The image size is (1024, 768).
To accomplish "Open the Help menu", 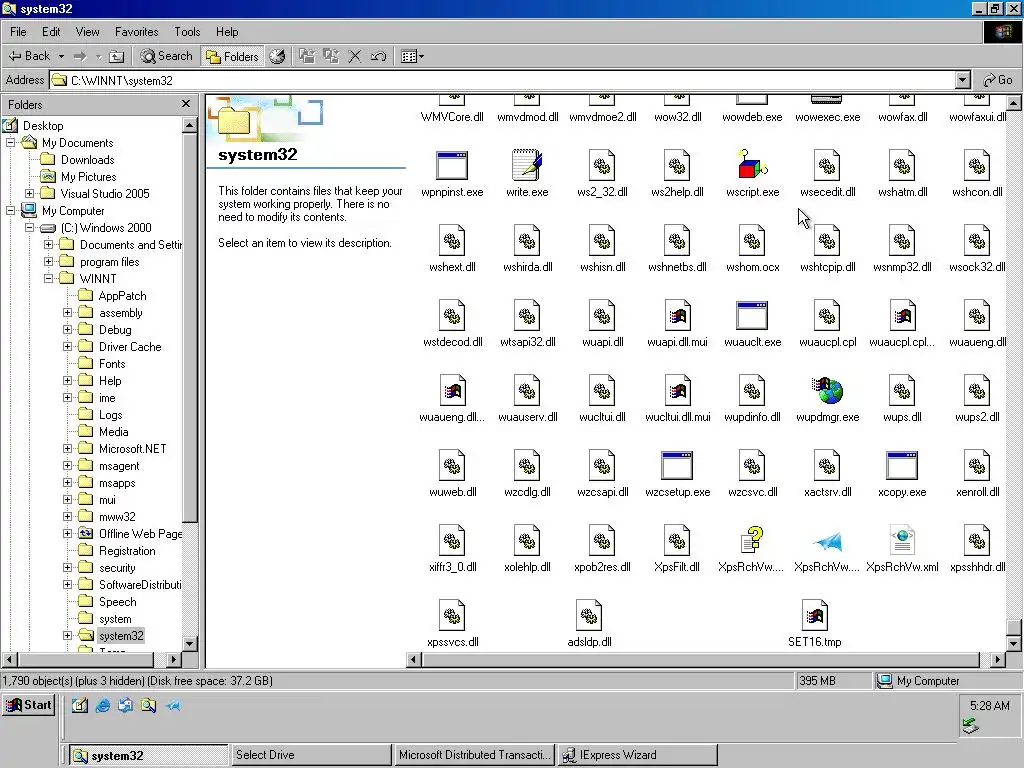I will (x=227, y=31).
